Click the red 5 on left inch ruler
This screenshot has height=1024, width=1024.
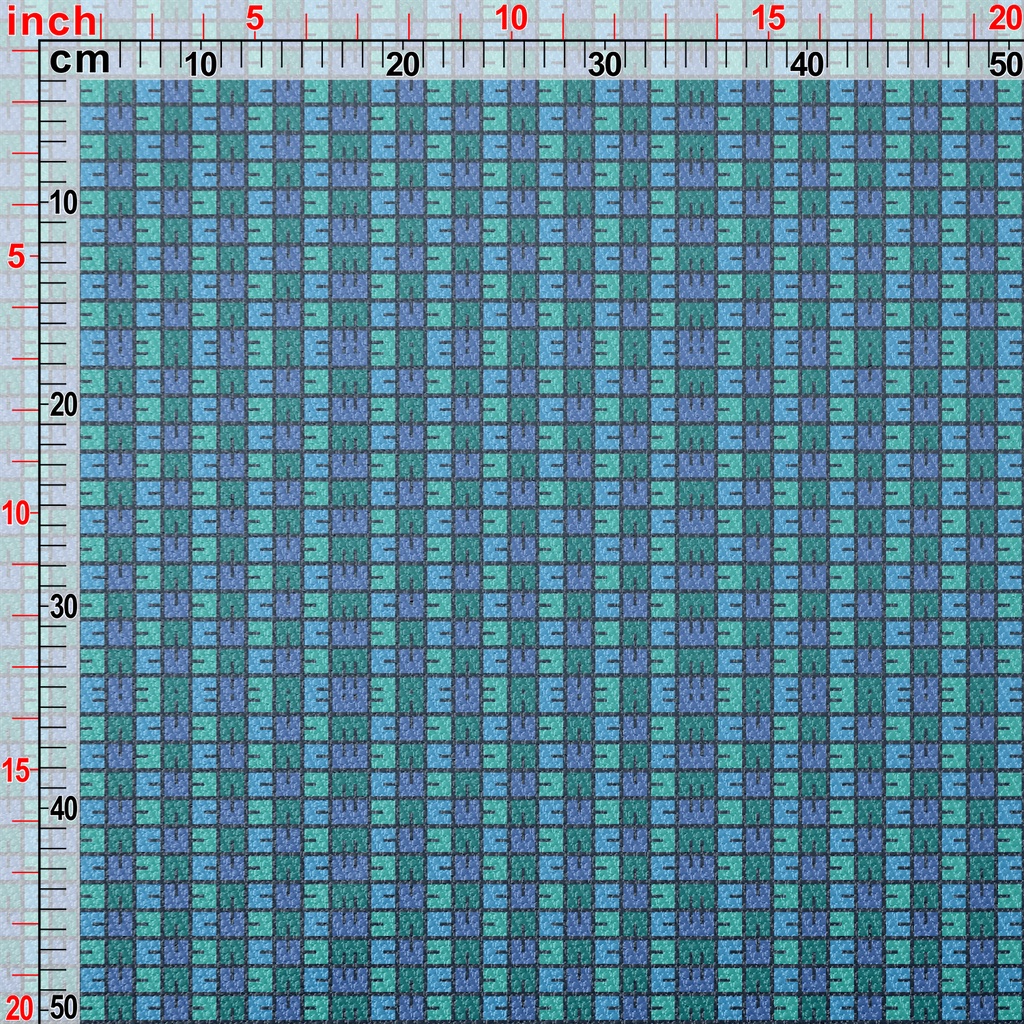click(x=16, y=258)
